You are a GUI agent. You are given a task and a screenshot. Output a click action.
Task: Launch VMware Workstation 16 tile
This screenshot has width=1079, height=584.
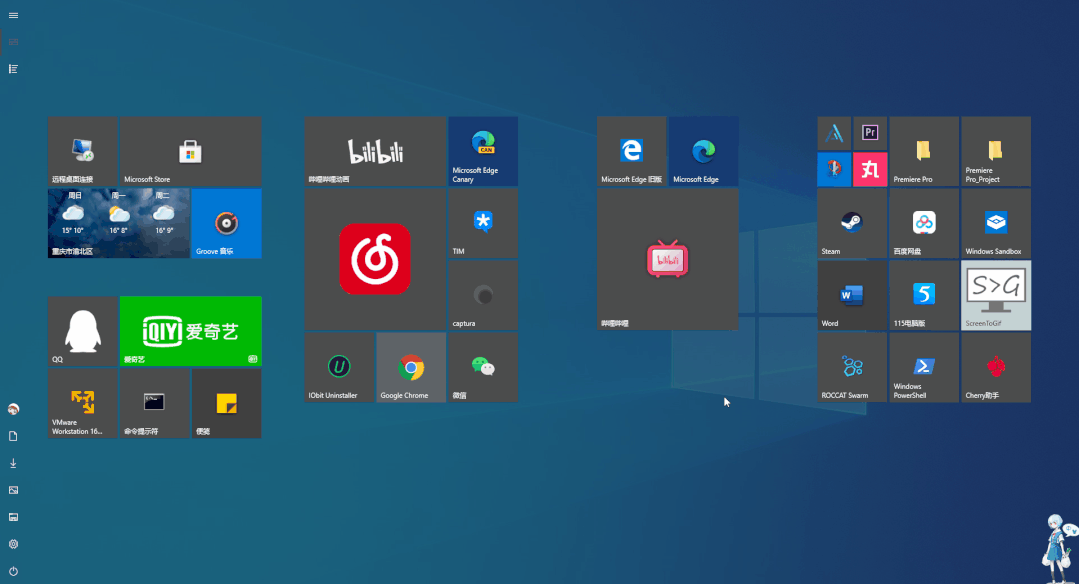pyautogui.click(x=83, y=403)
